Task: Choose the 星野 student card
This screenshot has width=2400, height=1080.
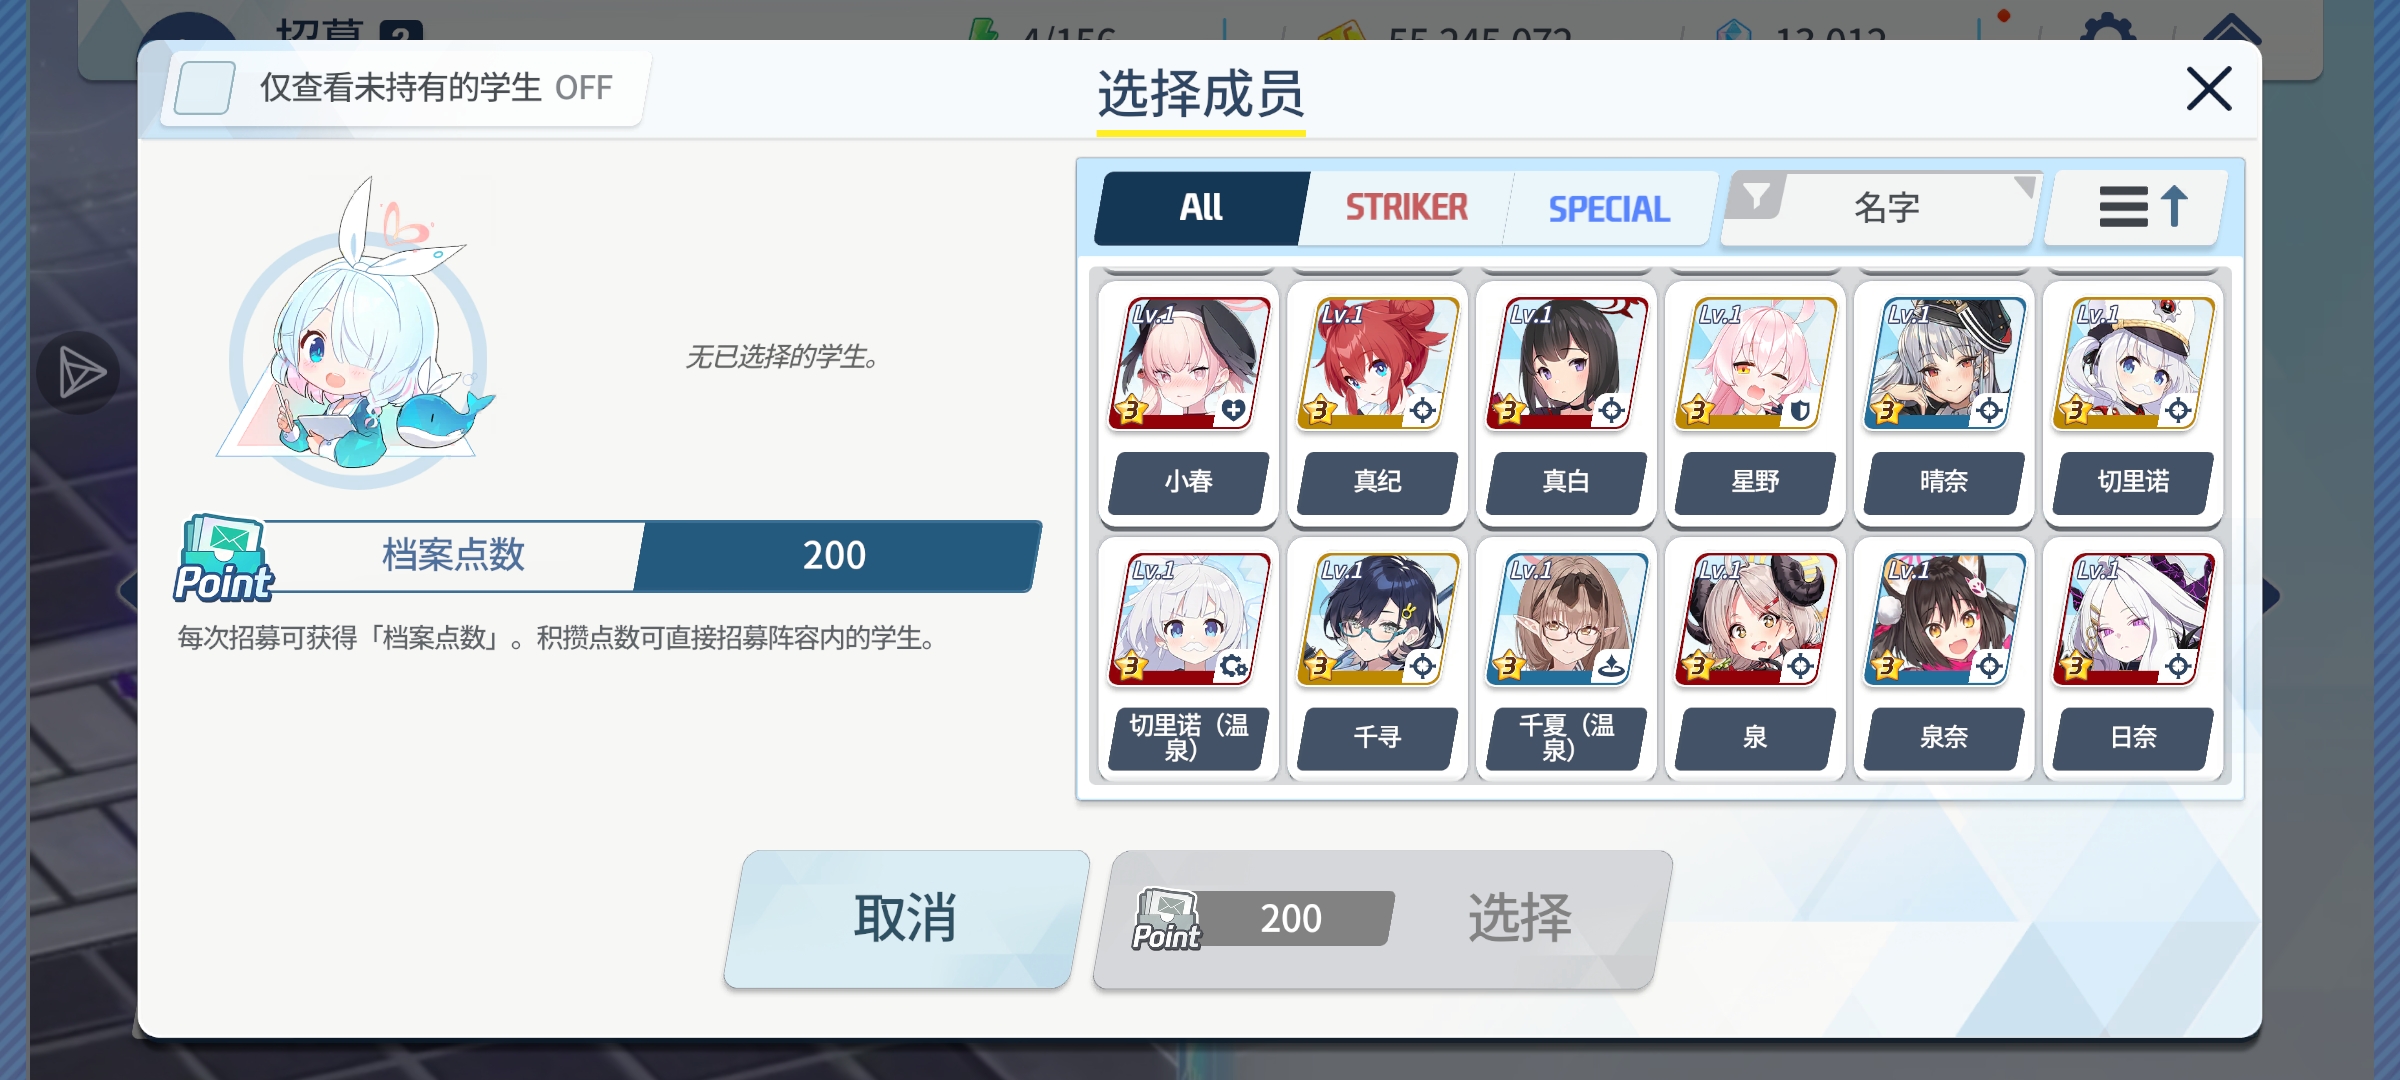Action: [1755, 403]
